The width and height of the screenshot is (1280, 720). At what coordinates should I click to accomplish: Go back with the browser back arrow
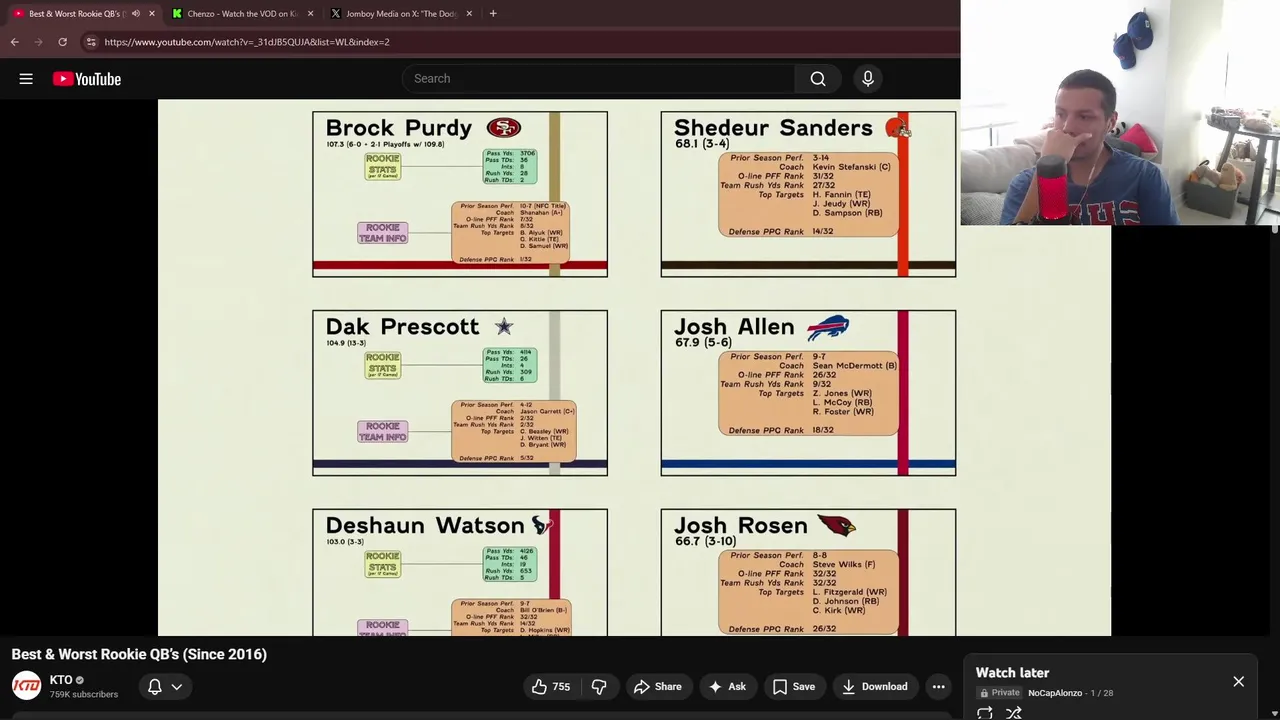14,42
